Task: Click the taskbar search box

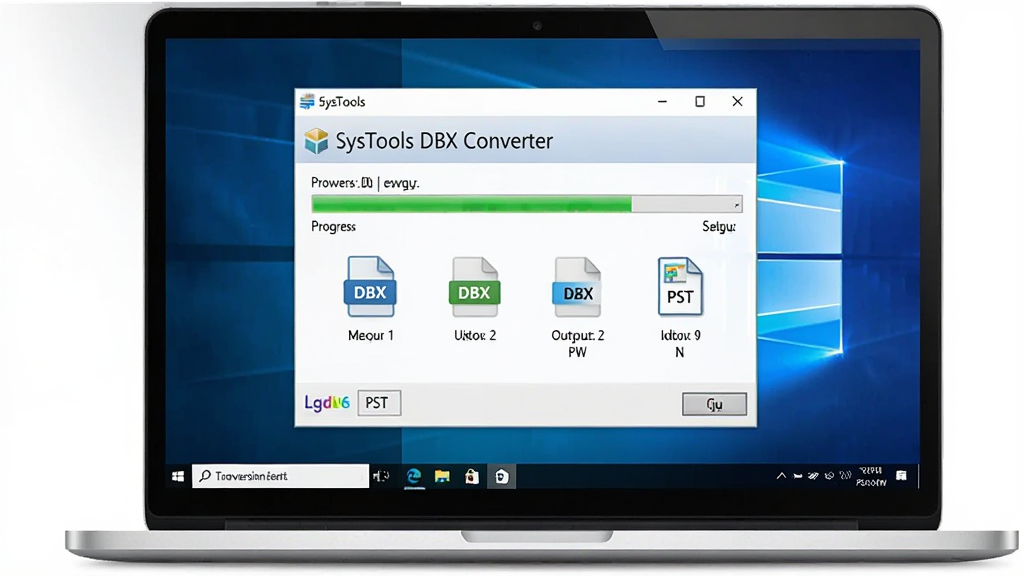Action: [280, 476]
